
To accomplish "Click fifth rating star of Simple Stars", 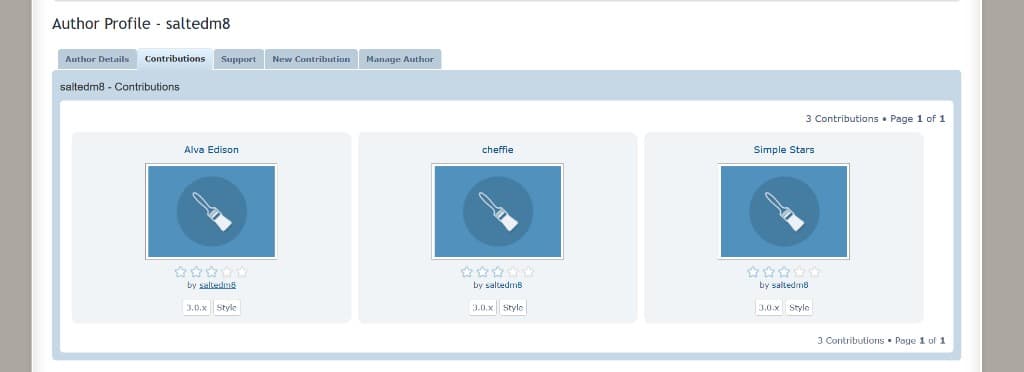I will click(814, 271).
